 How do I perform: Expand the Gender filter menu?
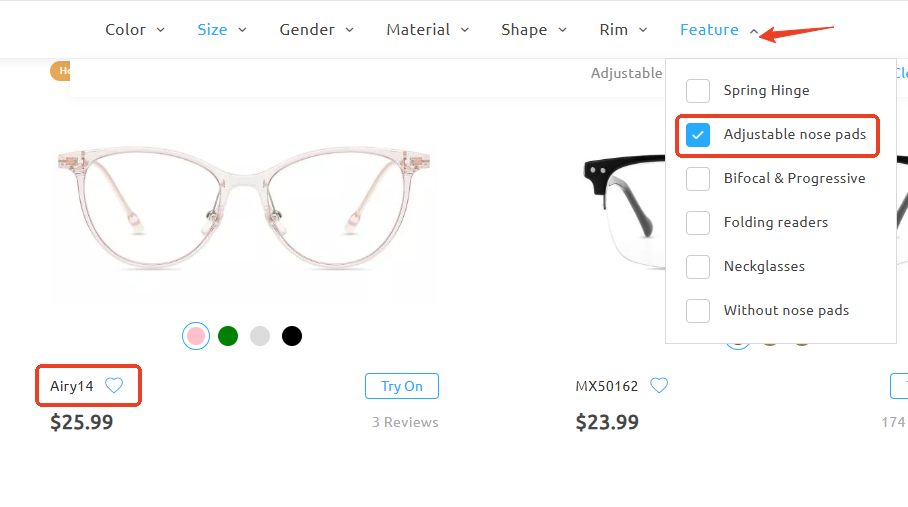[x=316, y=30]
